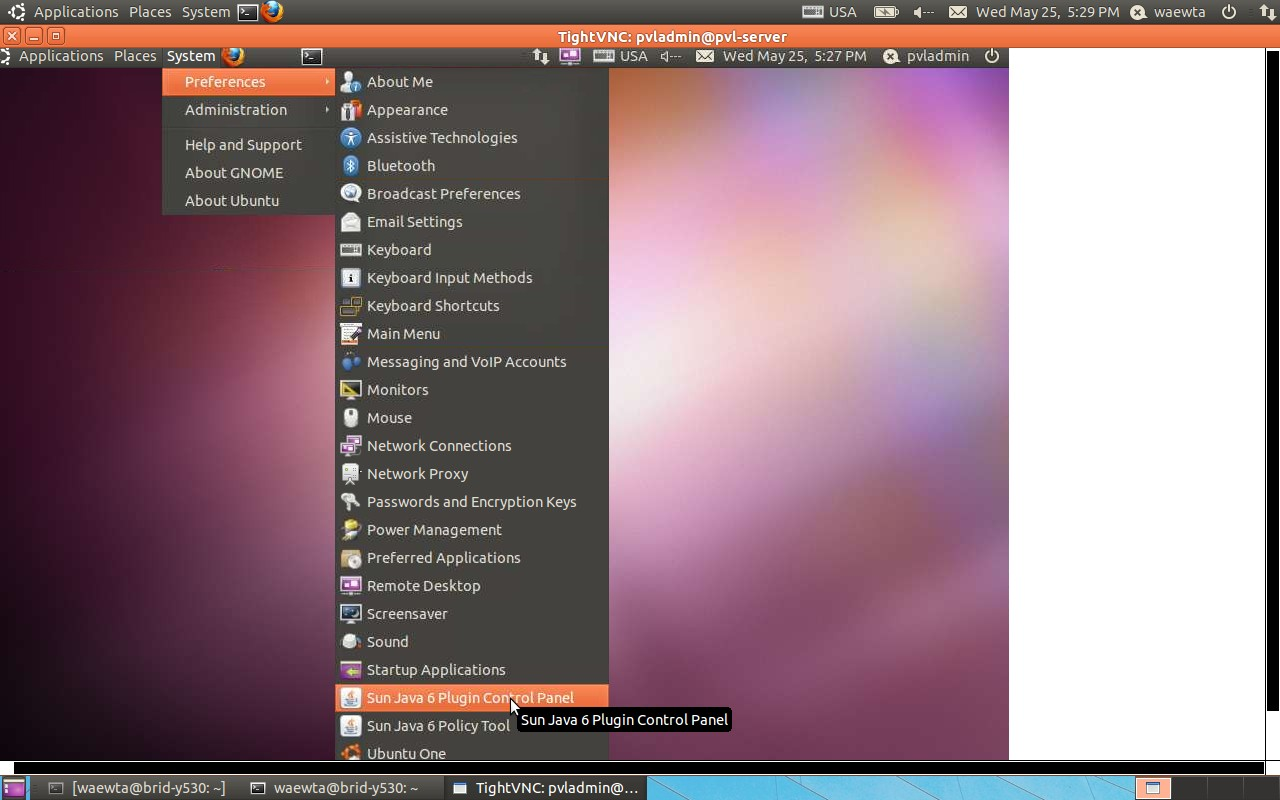Open the remote Applications menu
This screenshot has width=1280, height=800.
point(61,56)
